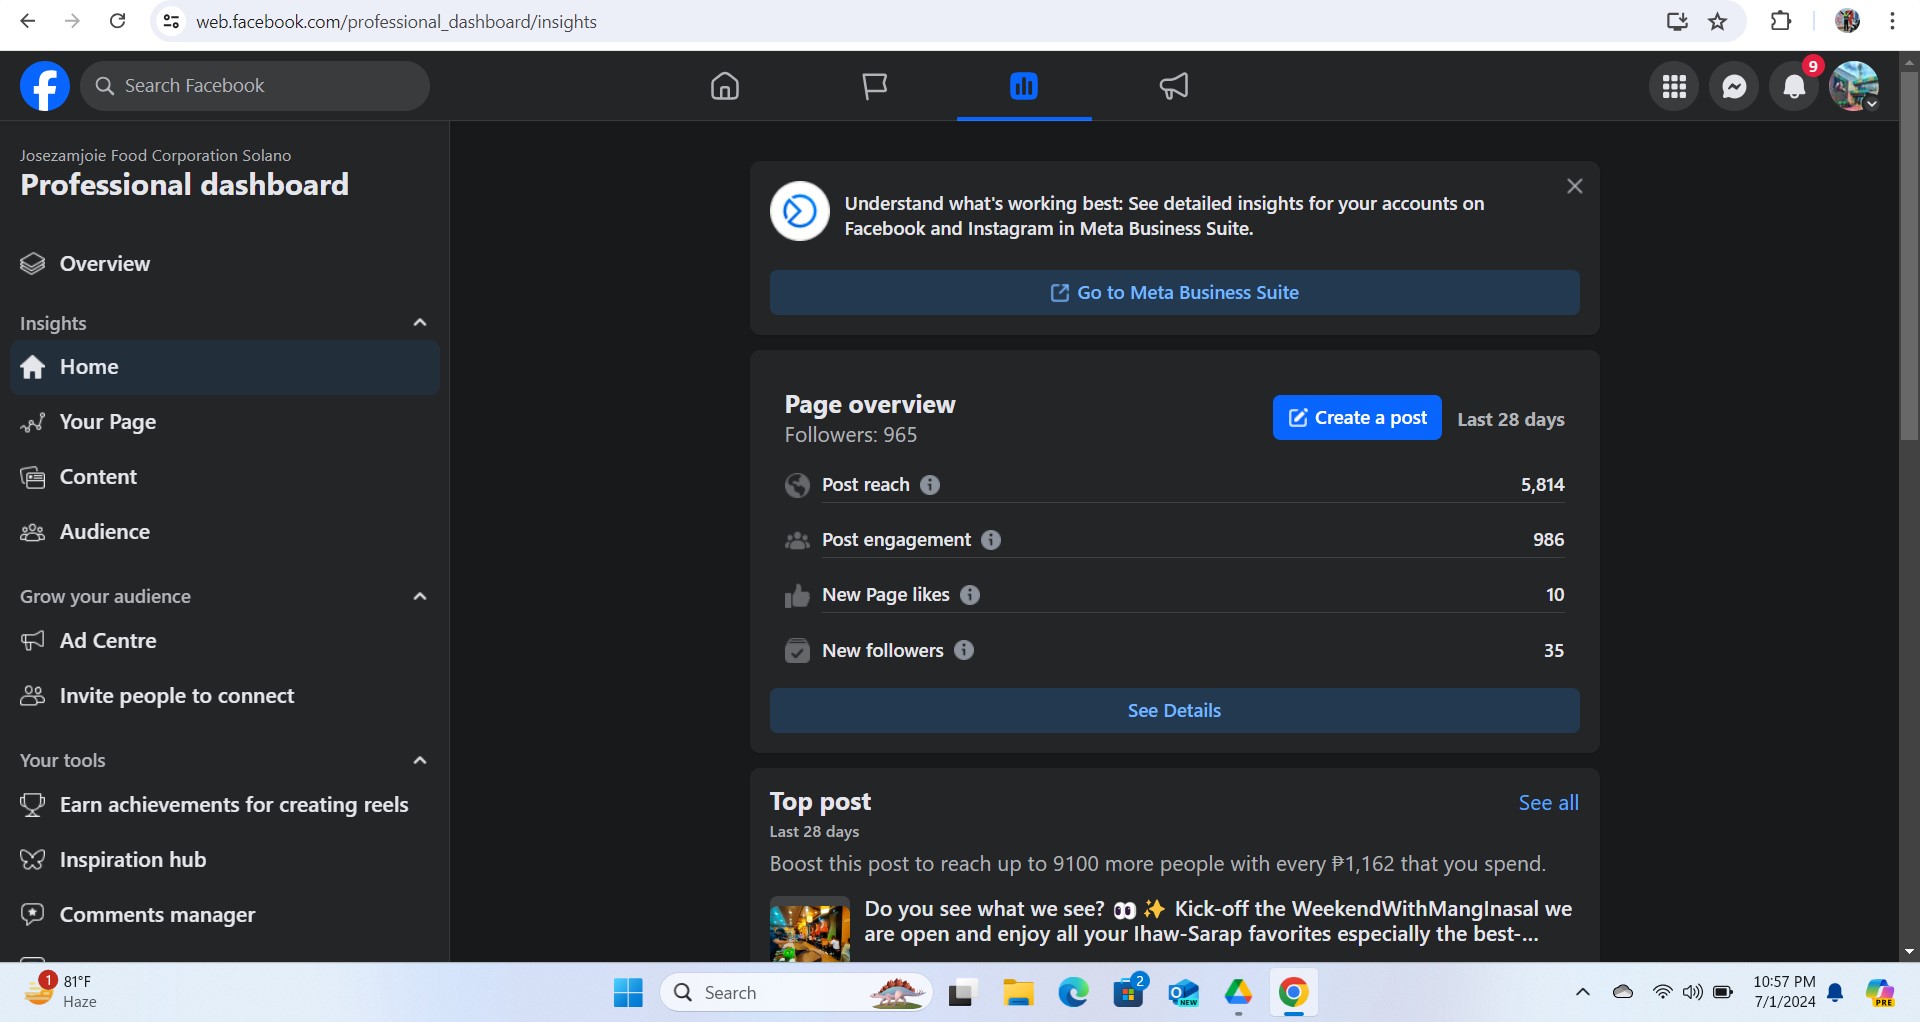Focus the Search Facebook field
This screenshot has height=1022, width=1920.
click(x=255, y=86)
